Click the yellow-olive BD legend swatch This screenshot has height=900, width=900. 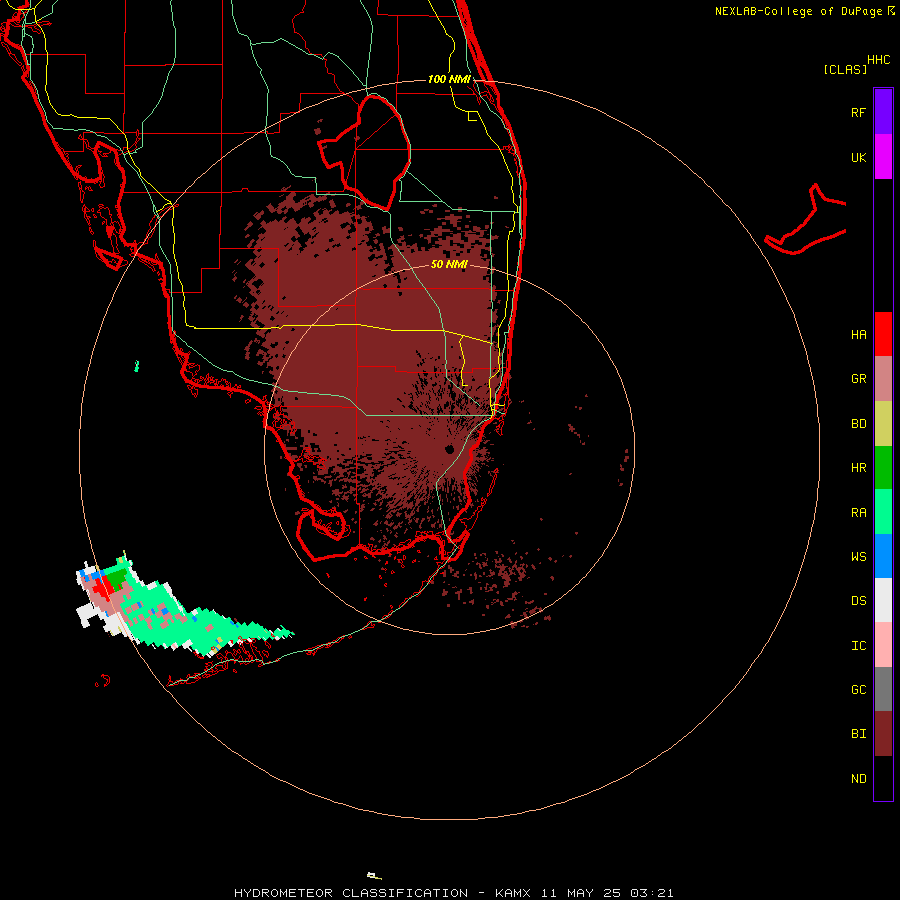883,423
